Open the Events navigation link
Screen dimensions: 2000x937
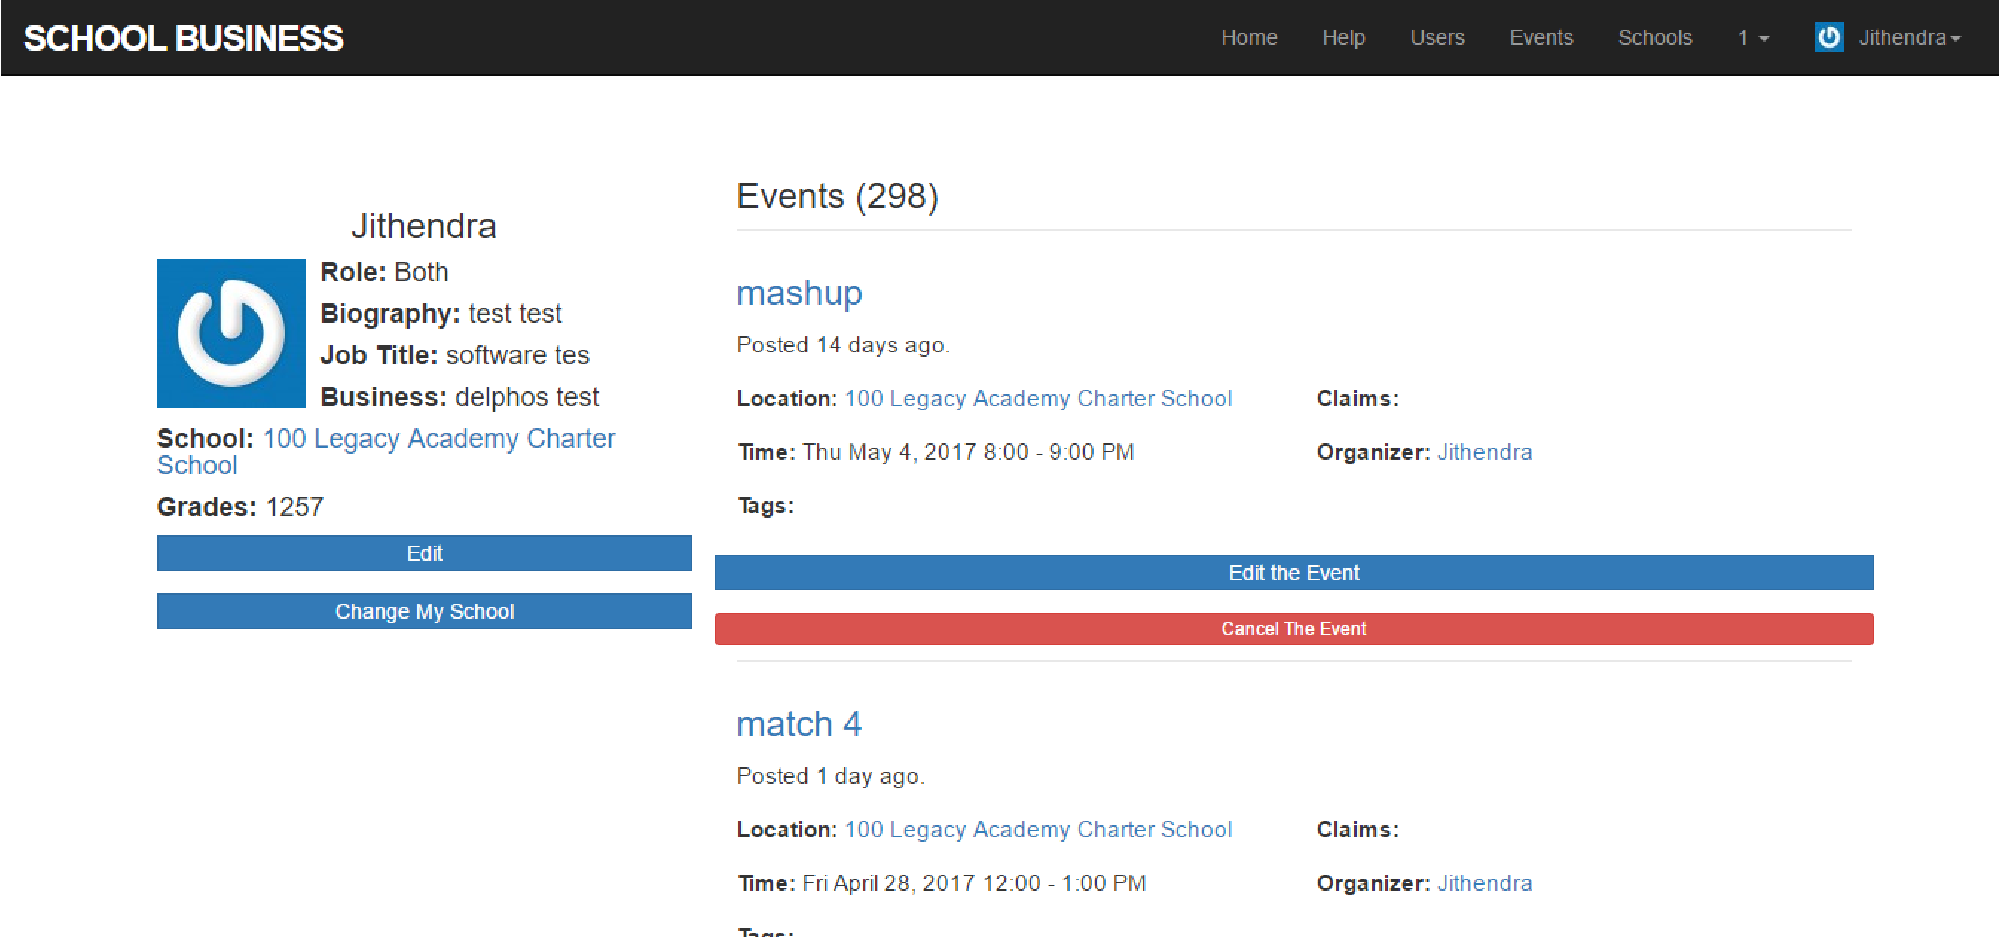click(1541, 38)
